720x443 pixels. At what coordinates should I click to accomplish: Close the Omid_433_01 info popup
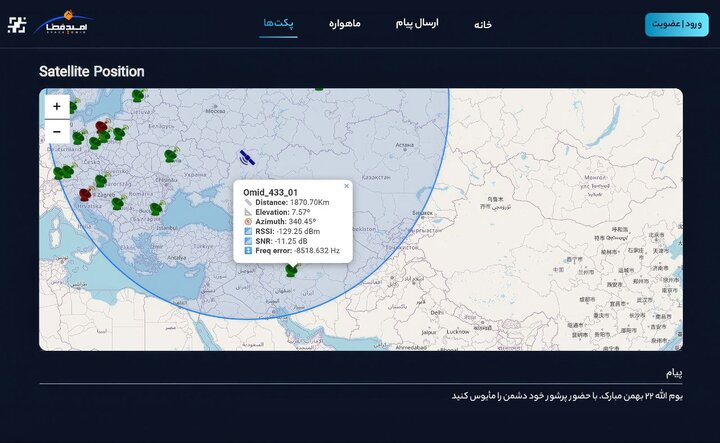[347, 186]
